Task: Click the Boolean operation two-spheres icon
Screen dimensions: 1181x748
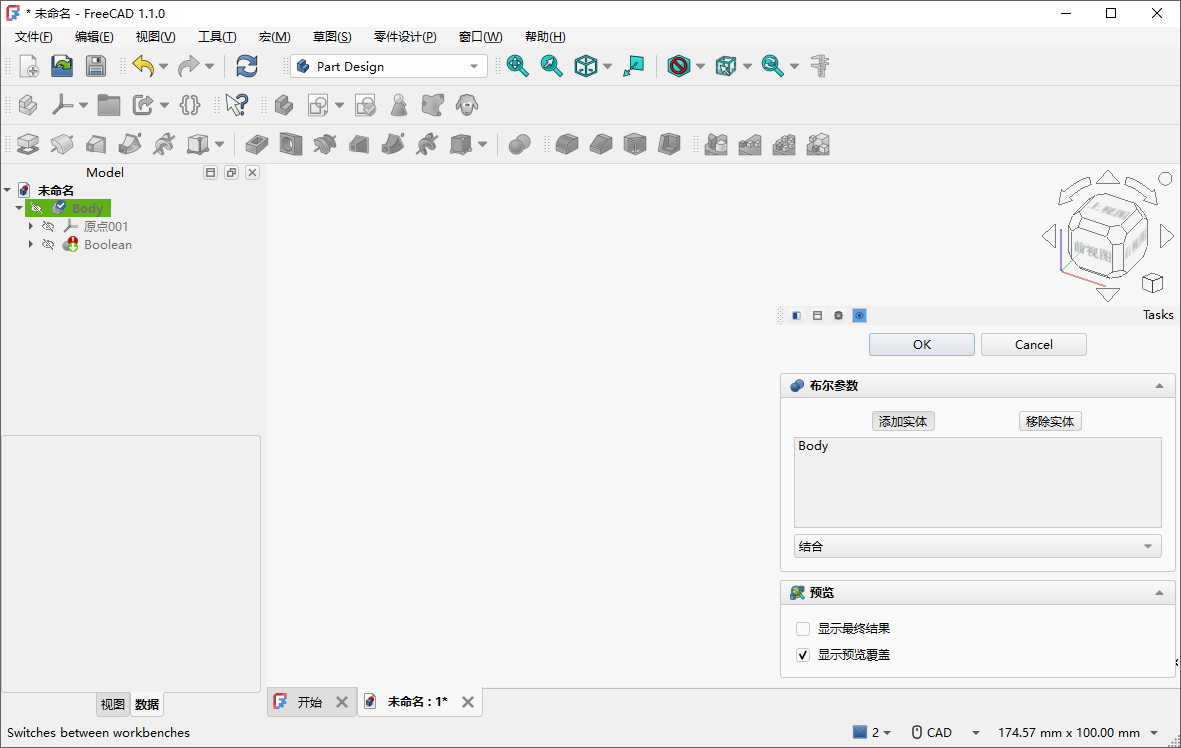Action: [519, 145]
